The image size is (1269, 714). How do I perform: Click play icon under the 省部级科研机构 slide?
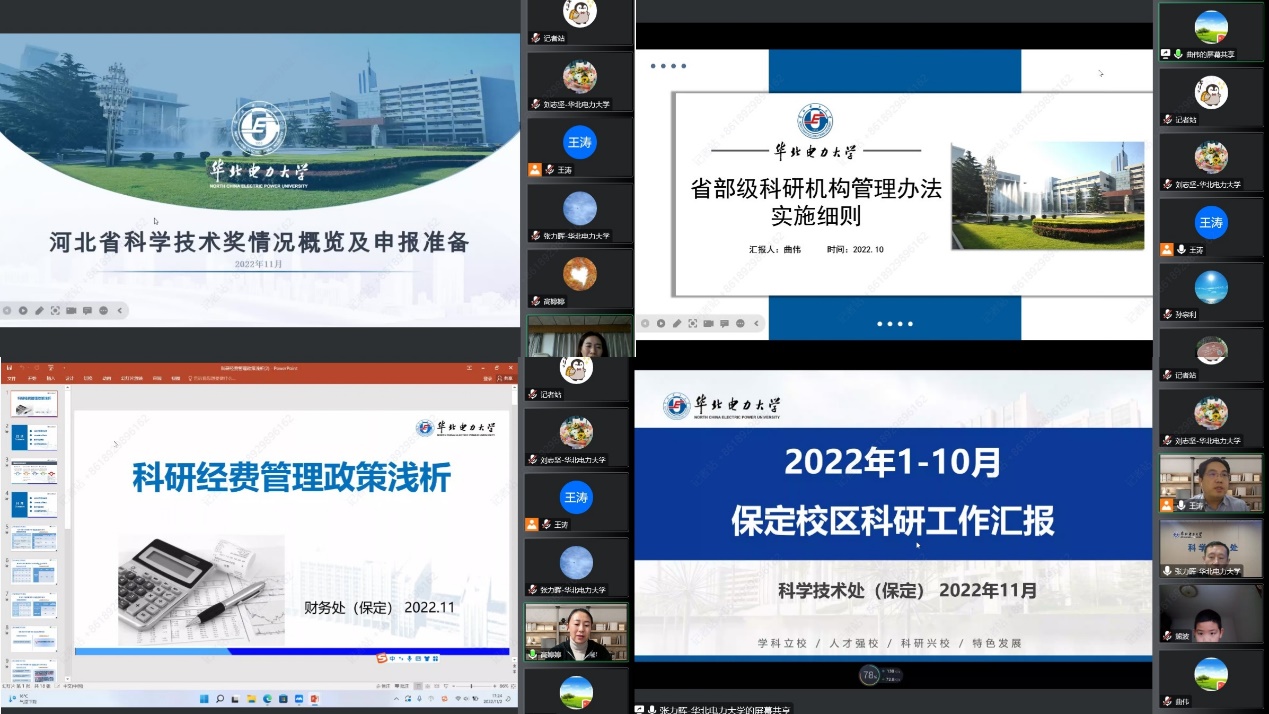point(660,323)
